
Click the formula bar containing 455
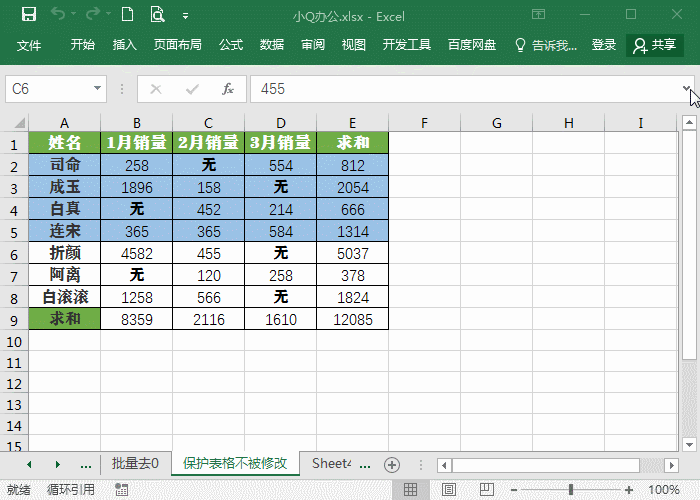[464, 89]
